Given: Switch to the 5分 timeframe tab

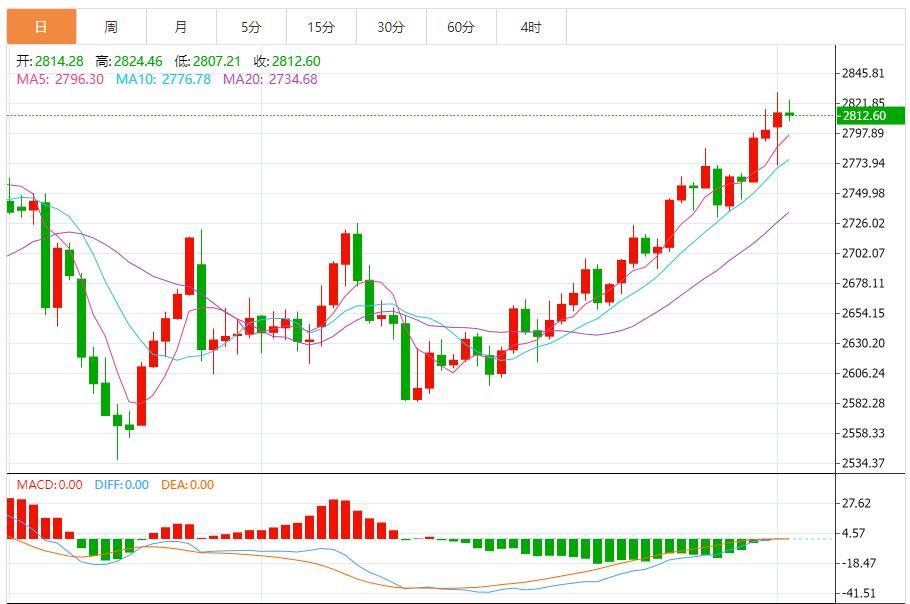Looking at the screenshot, I should [x=251, y=27].
